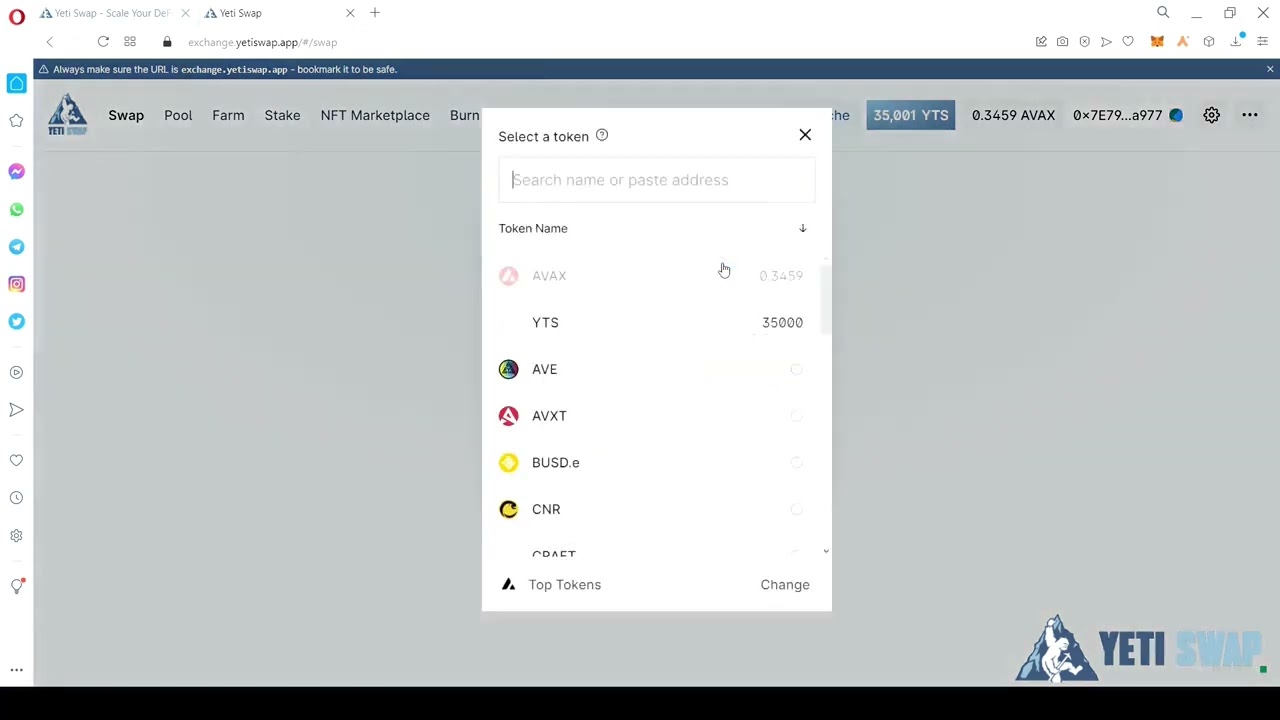Open wallet account 0x7E79...a977
The width and height of the screenshot is (1280, 720).
(1127, 115)
